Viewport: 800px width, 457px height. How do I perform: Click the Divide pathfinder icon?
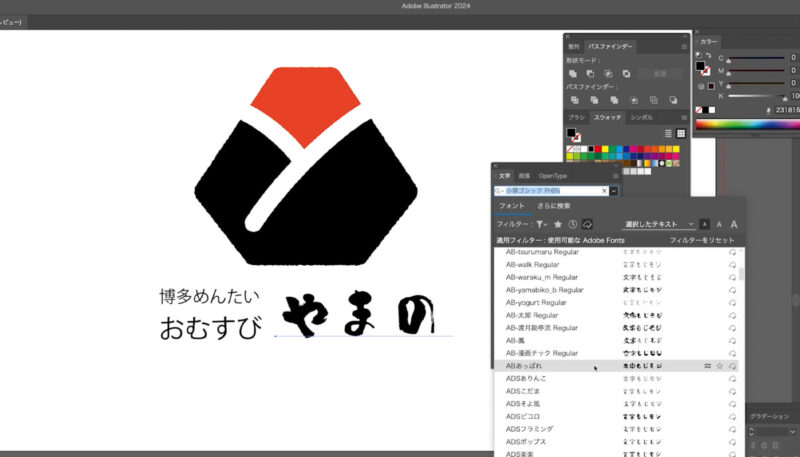point(575,100)
